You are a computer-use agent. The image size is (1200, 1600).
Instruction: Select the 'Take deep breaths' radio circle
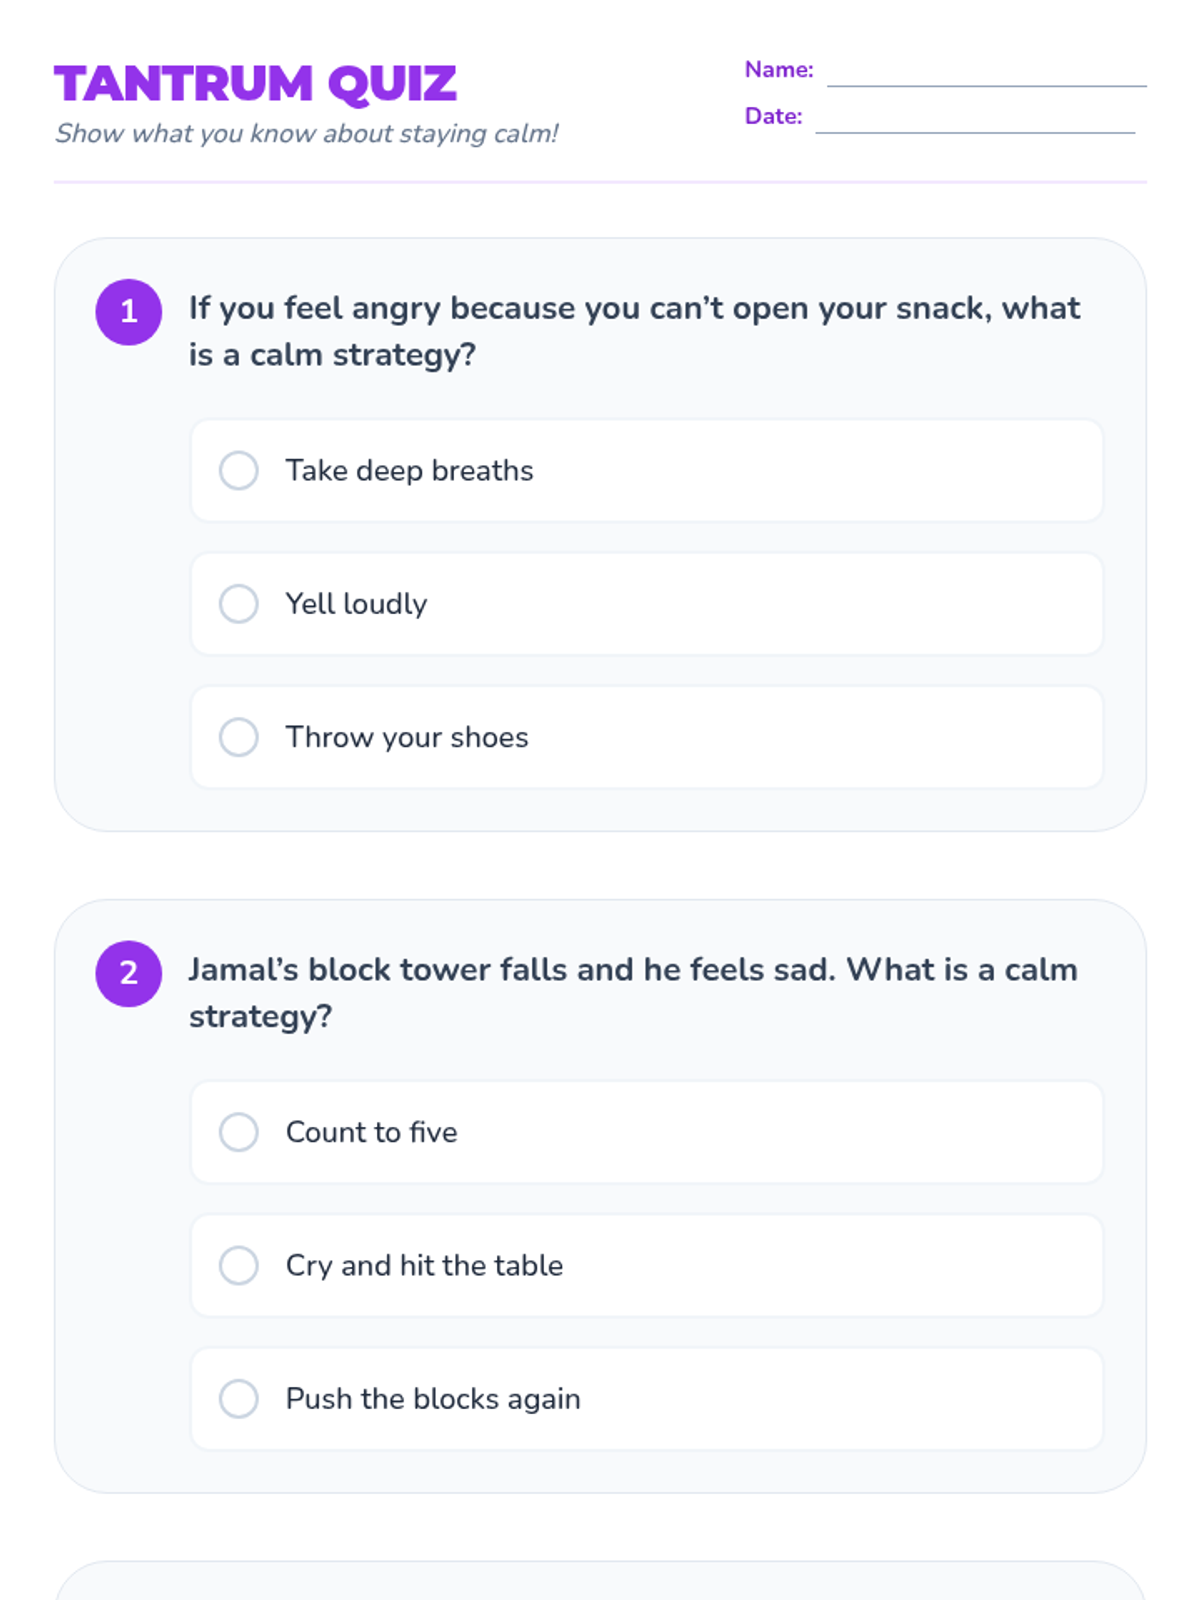tap(239, 470)
